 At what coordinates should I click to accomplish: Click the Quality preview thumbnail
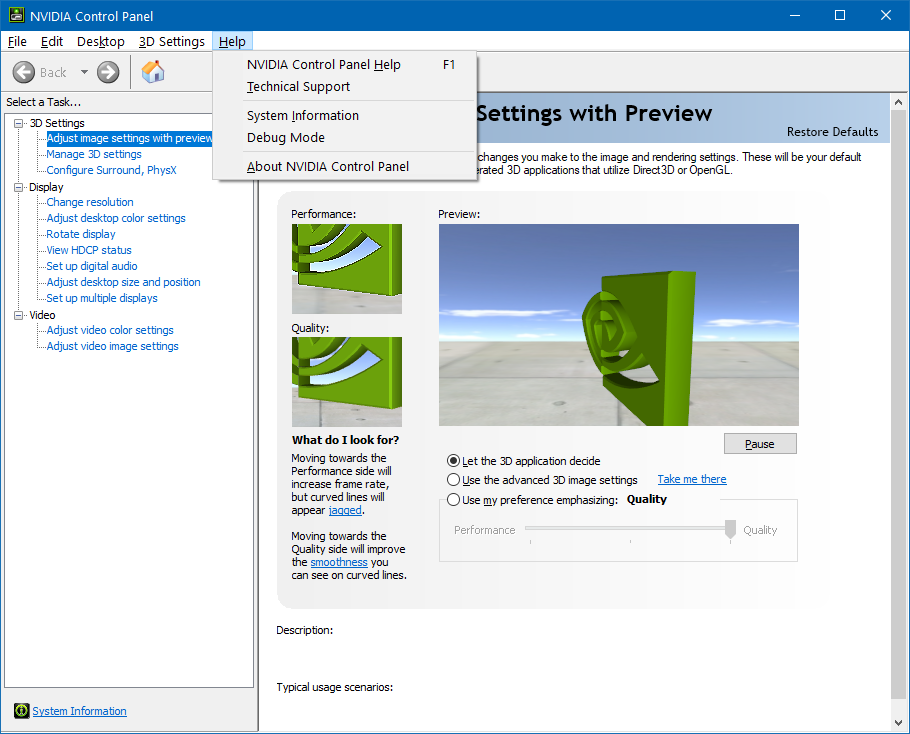(346, 382)
